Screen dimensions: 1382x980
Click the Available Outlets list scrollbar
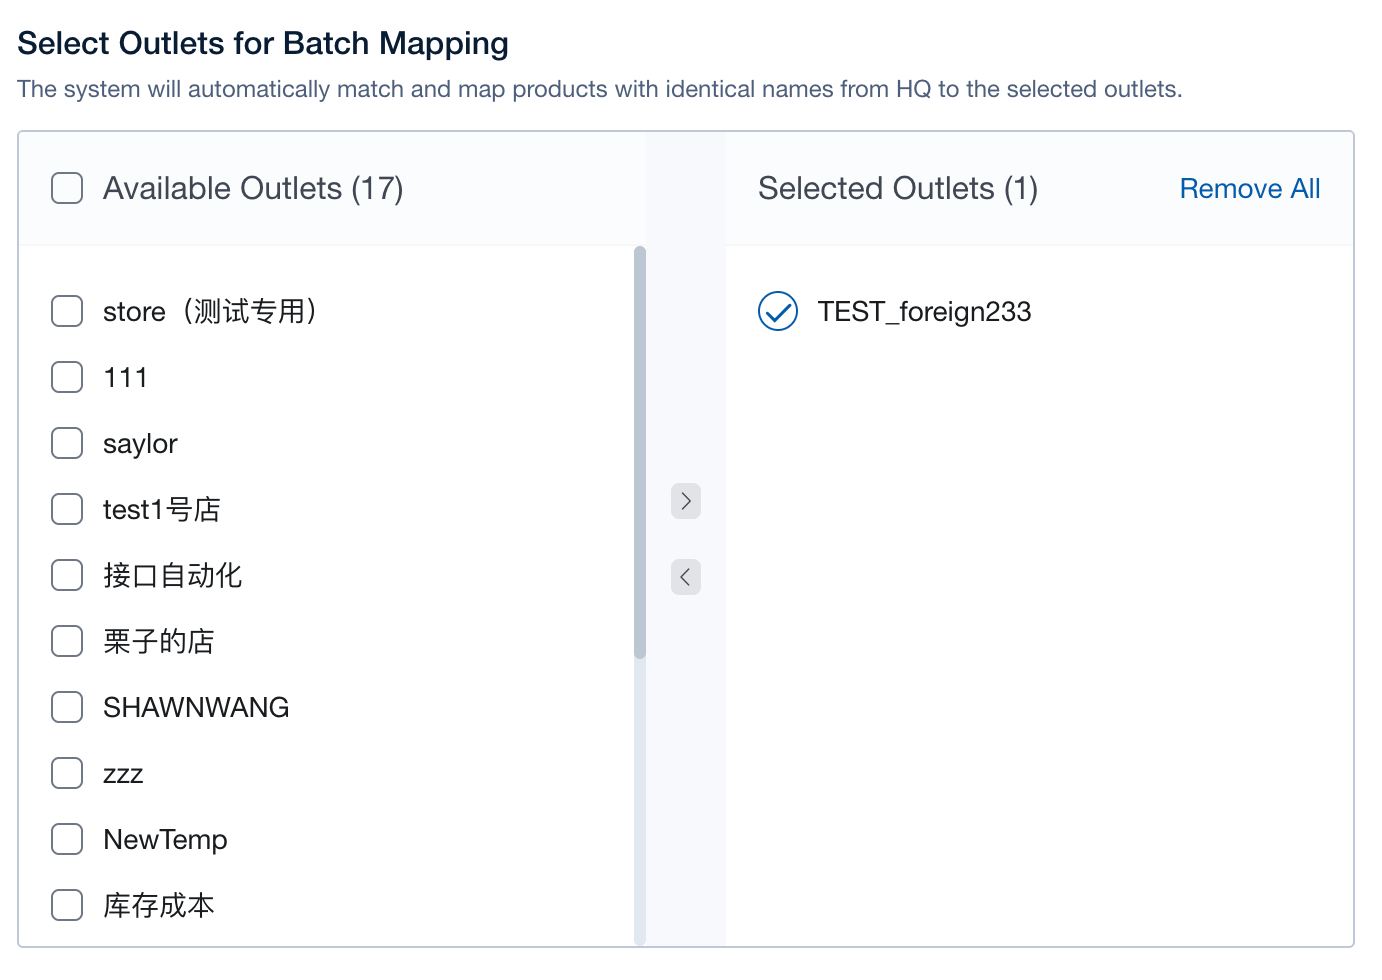tap(640, 452)
